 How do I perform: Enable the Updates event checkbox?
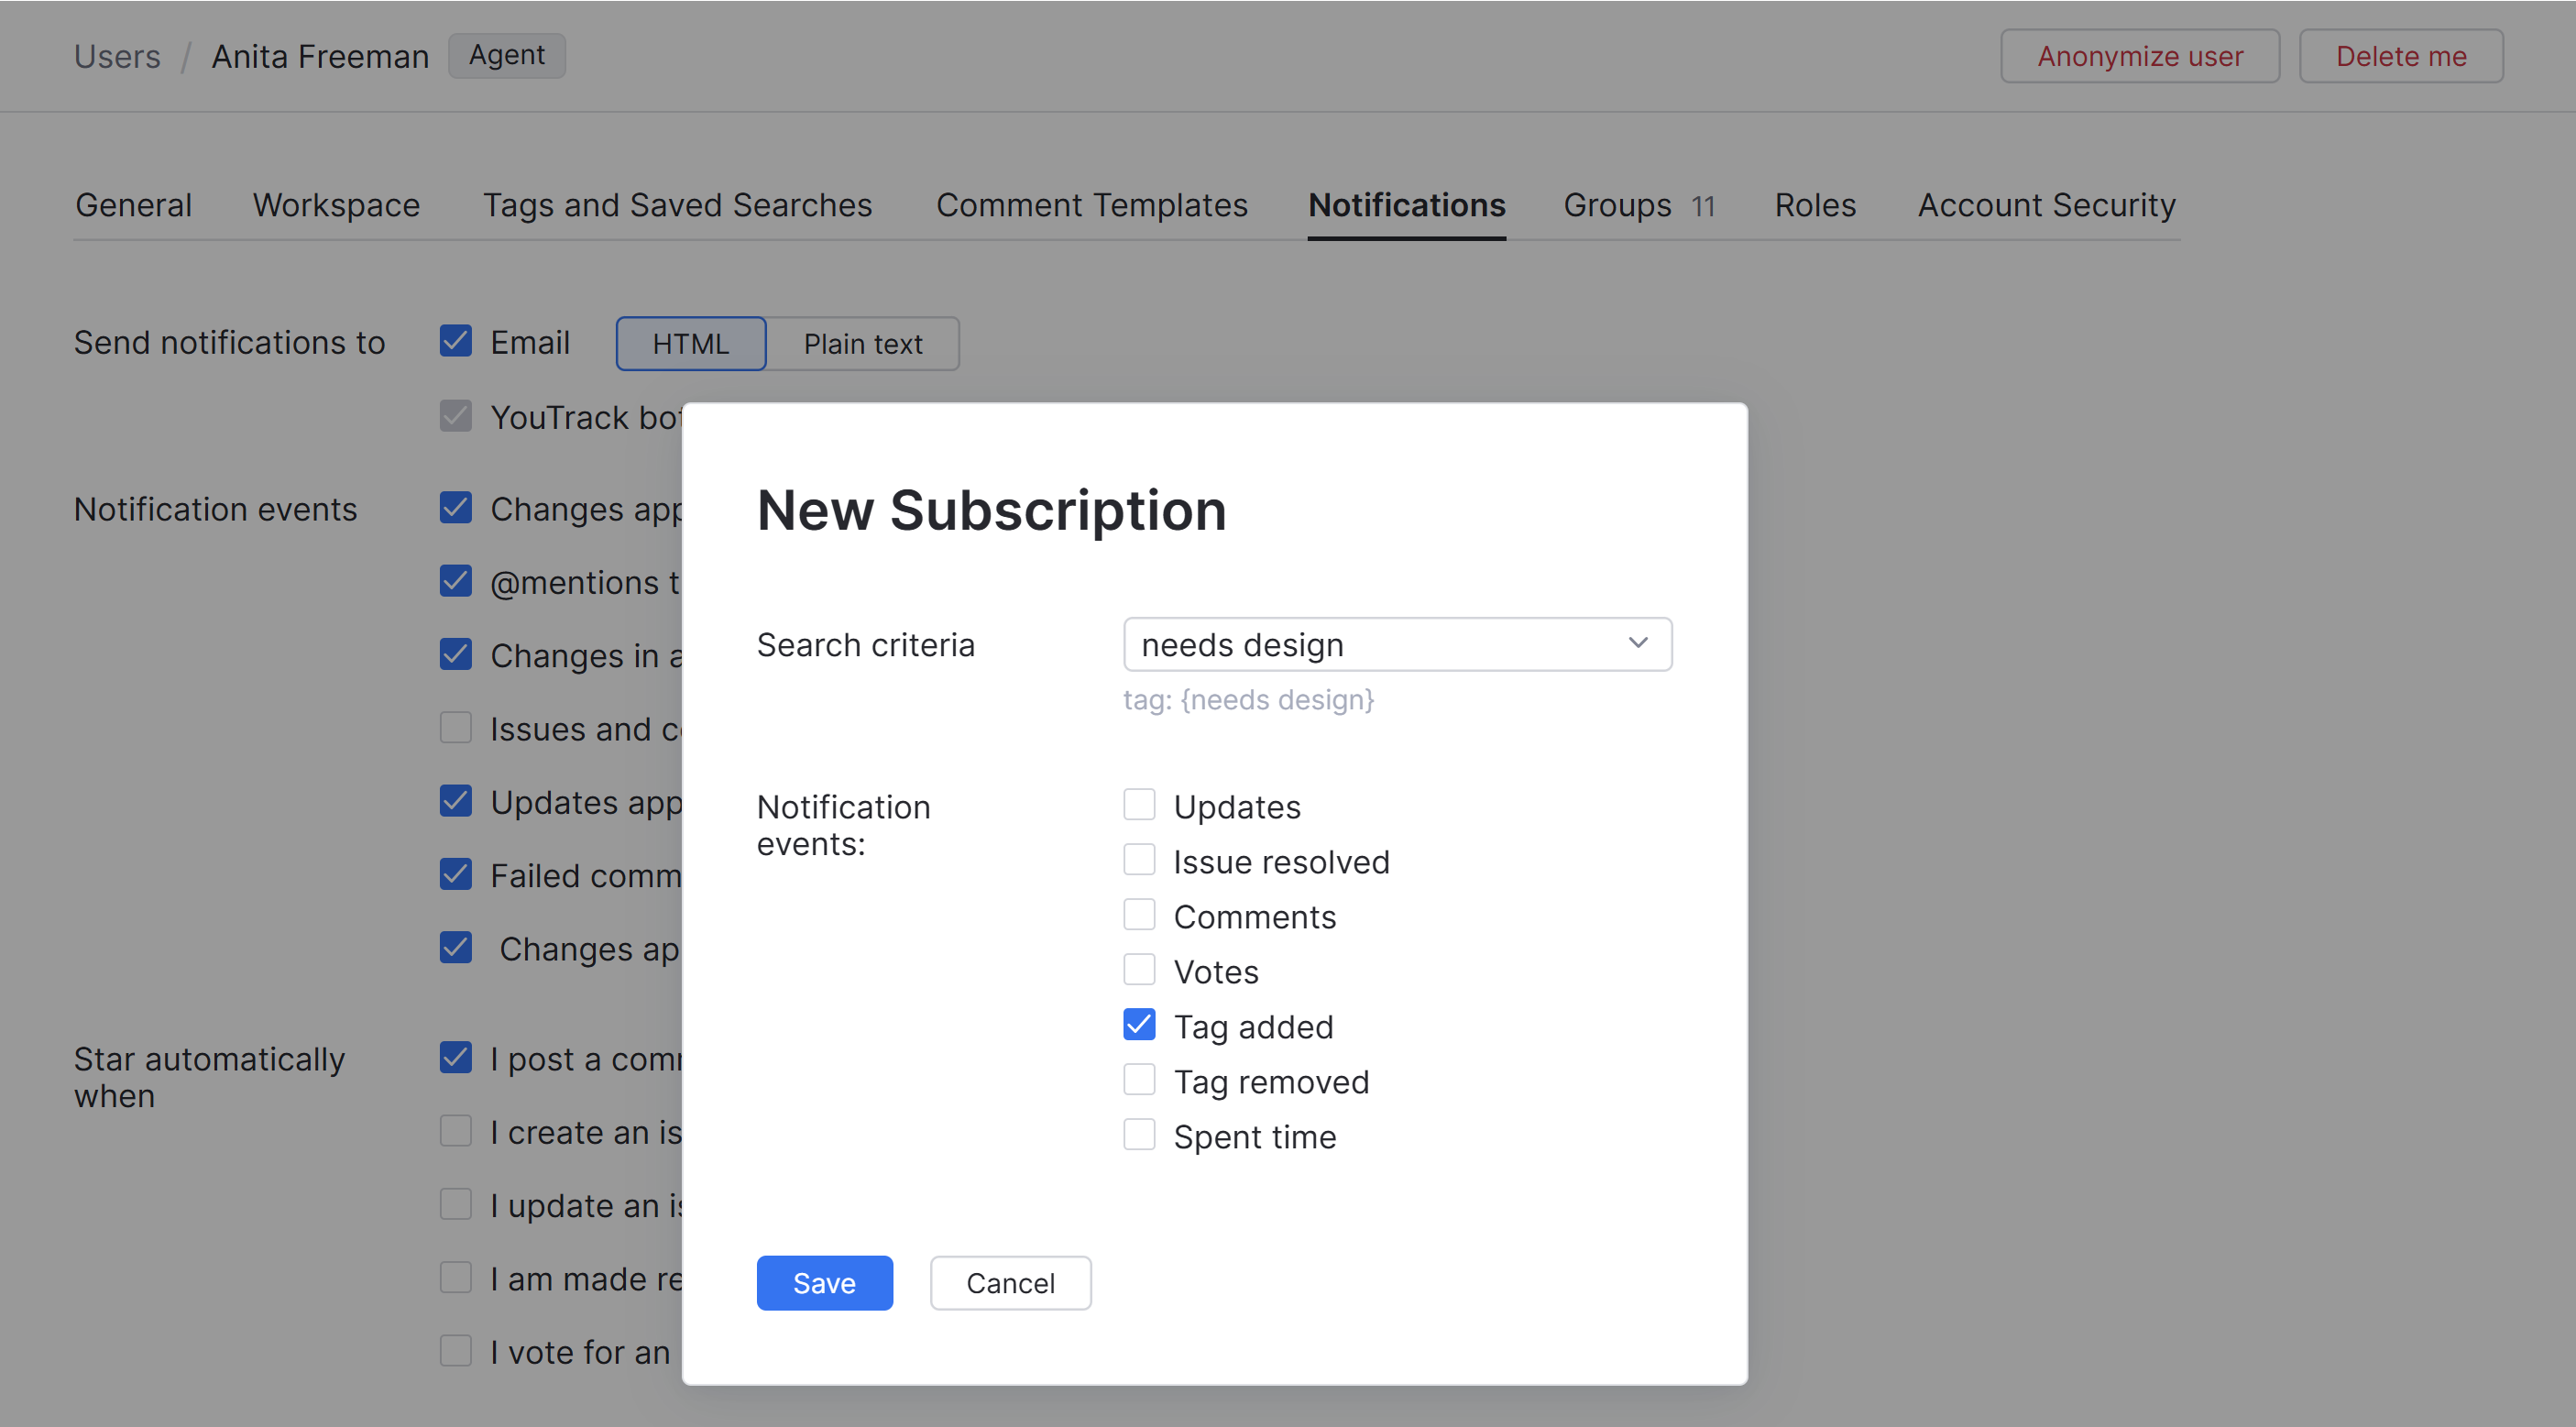coord(1139,805)
